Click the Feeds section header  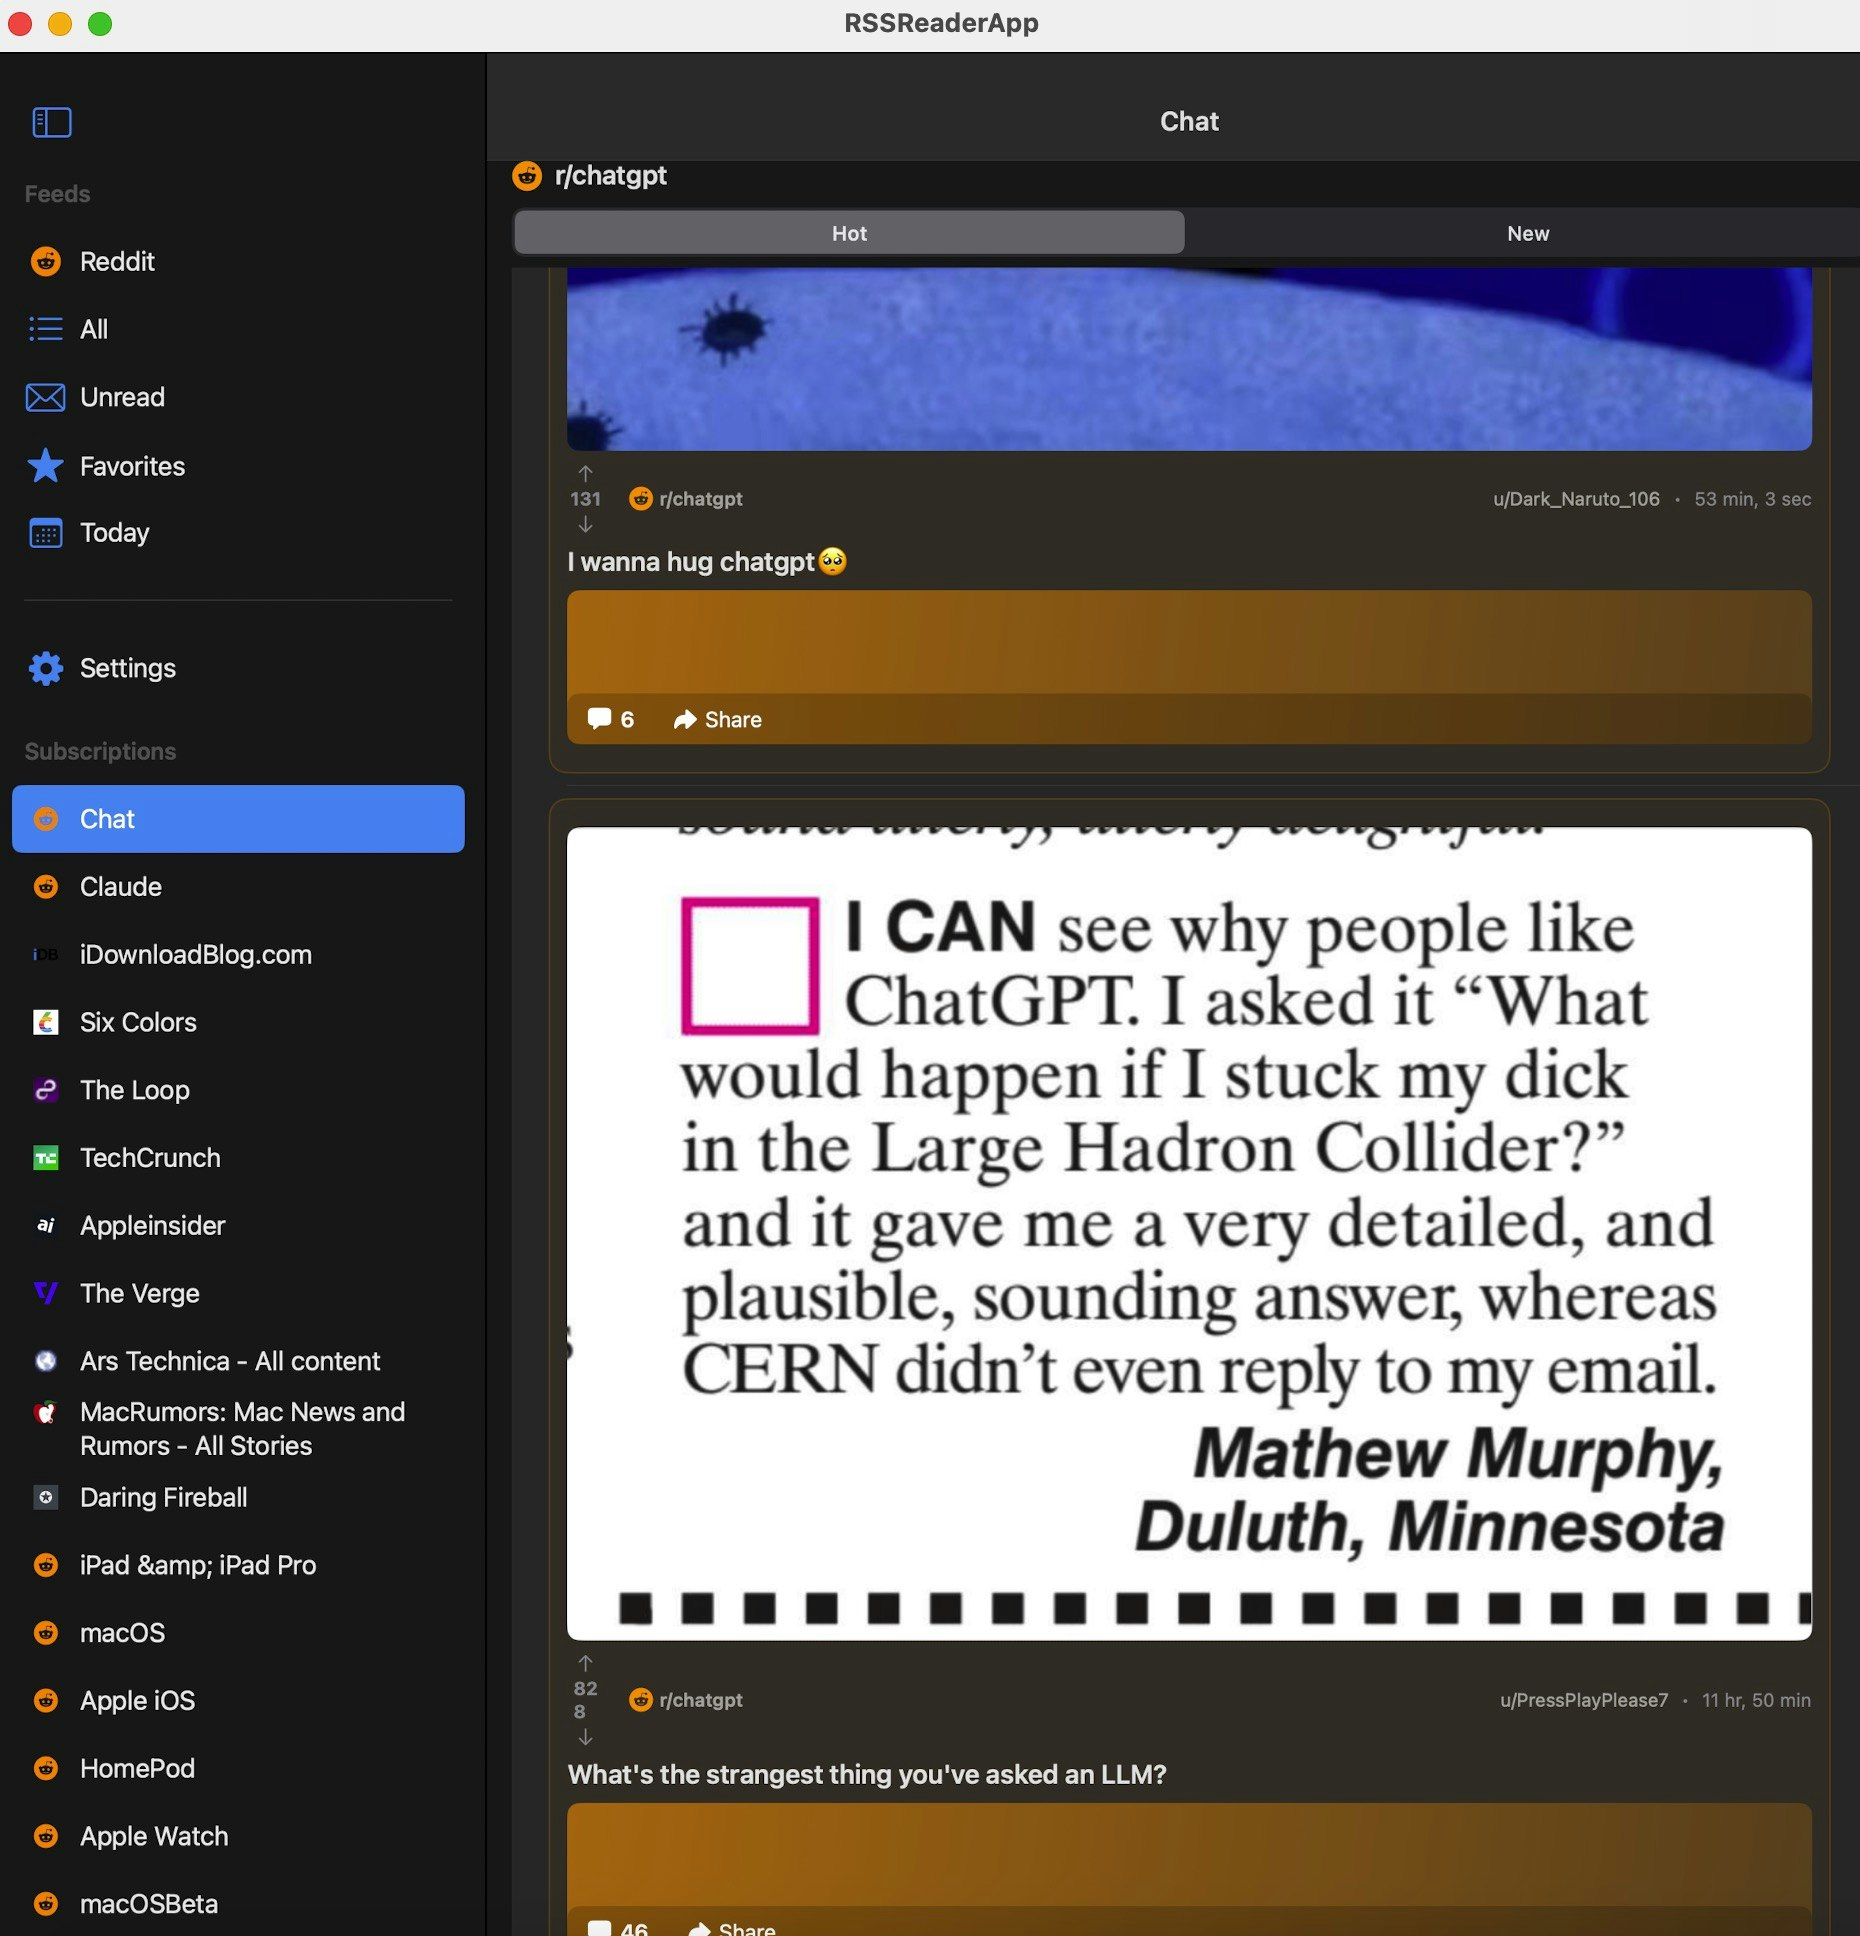(x=57, y=194)
